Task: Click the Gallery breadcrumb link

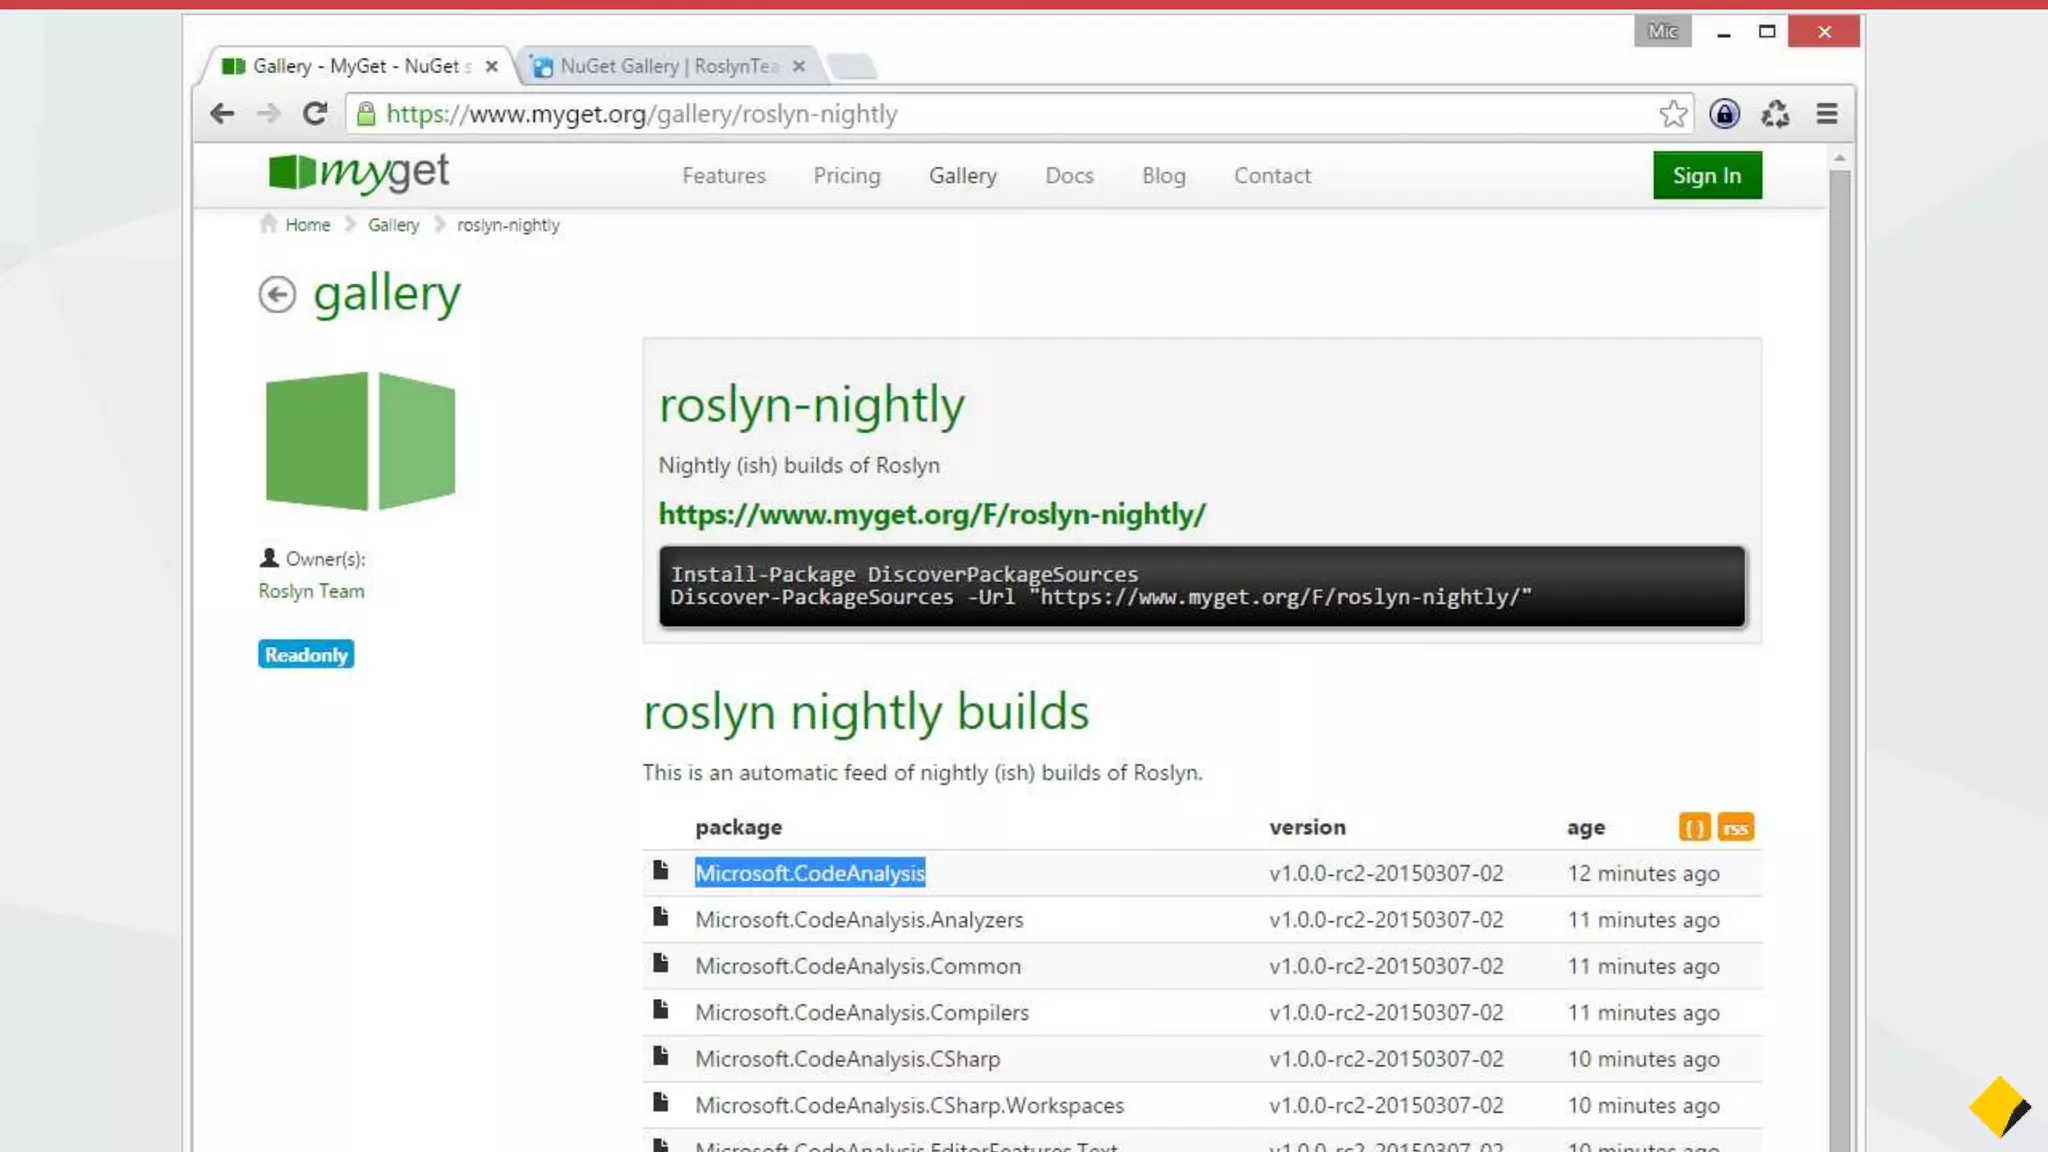Action: click(393, 225)
